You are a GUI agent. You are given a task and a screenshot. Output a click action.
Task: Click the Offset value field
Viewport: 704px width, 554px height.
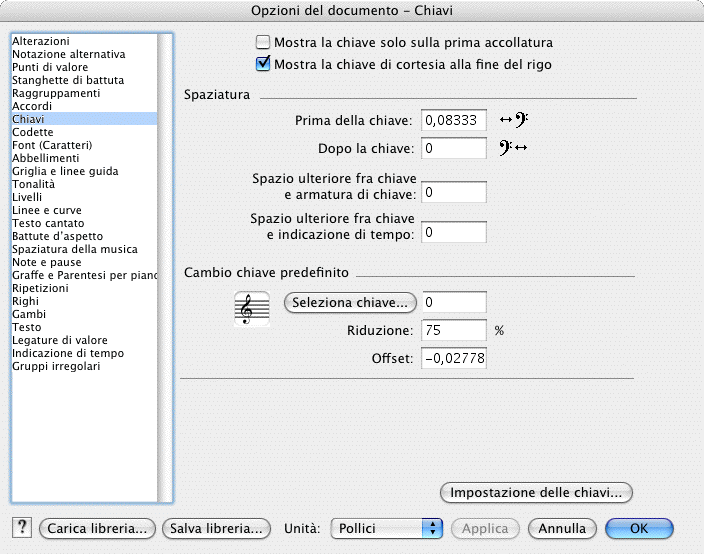coord(453,358)
